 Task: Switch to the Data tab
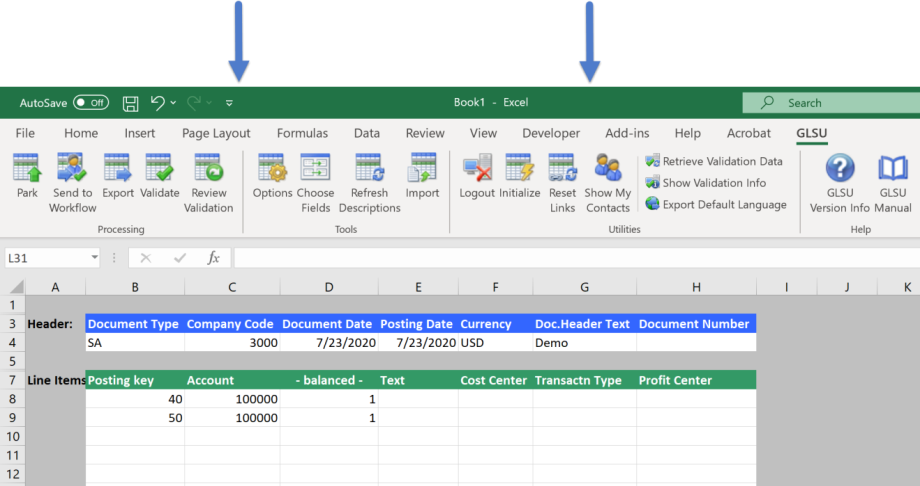point(367,133)
